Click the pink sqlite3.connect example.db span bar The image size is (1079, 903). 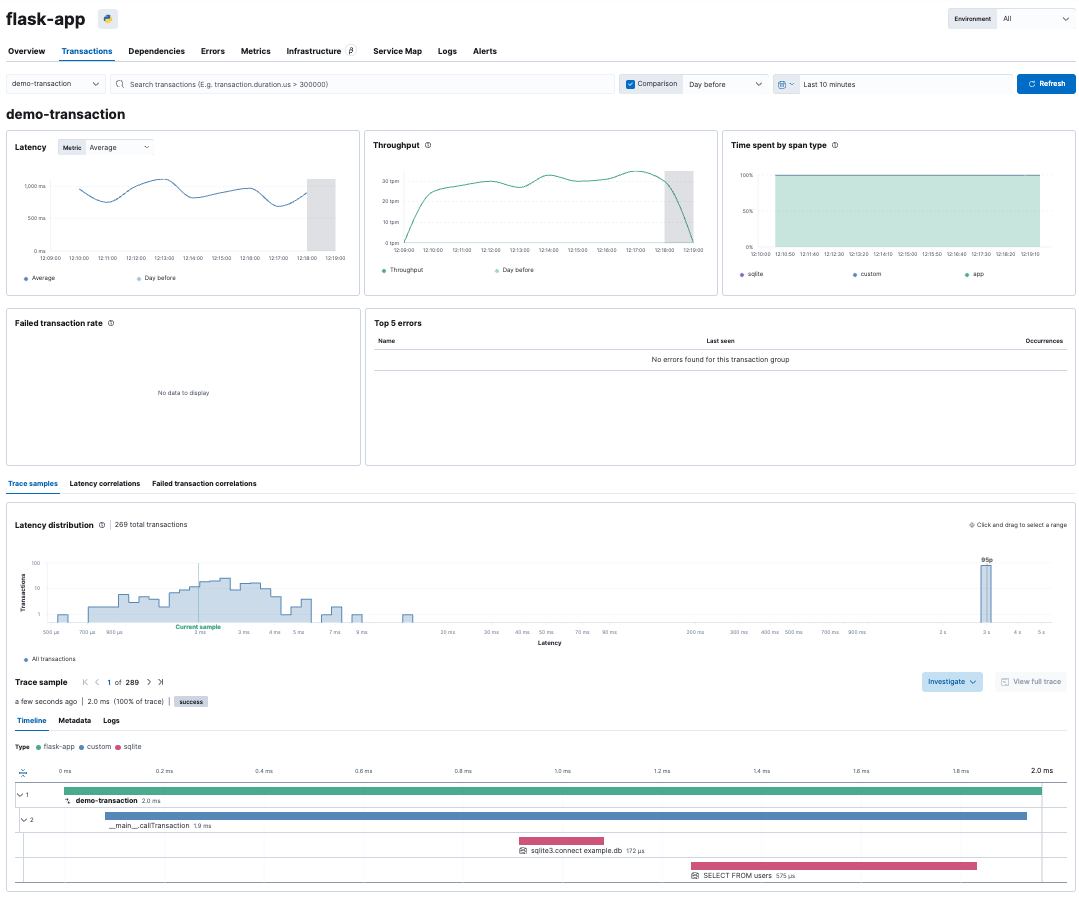pyautogui.click(x=561, y=841)
